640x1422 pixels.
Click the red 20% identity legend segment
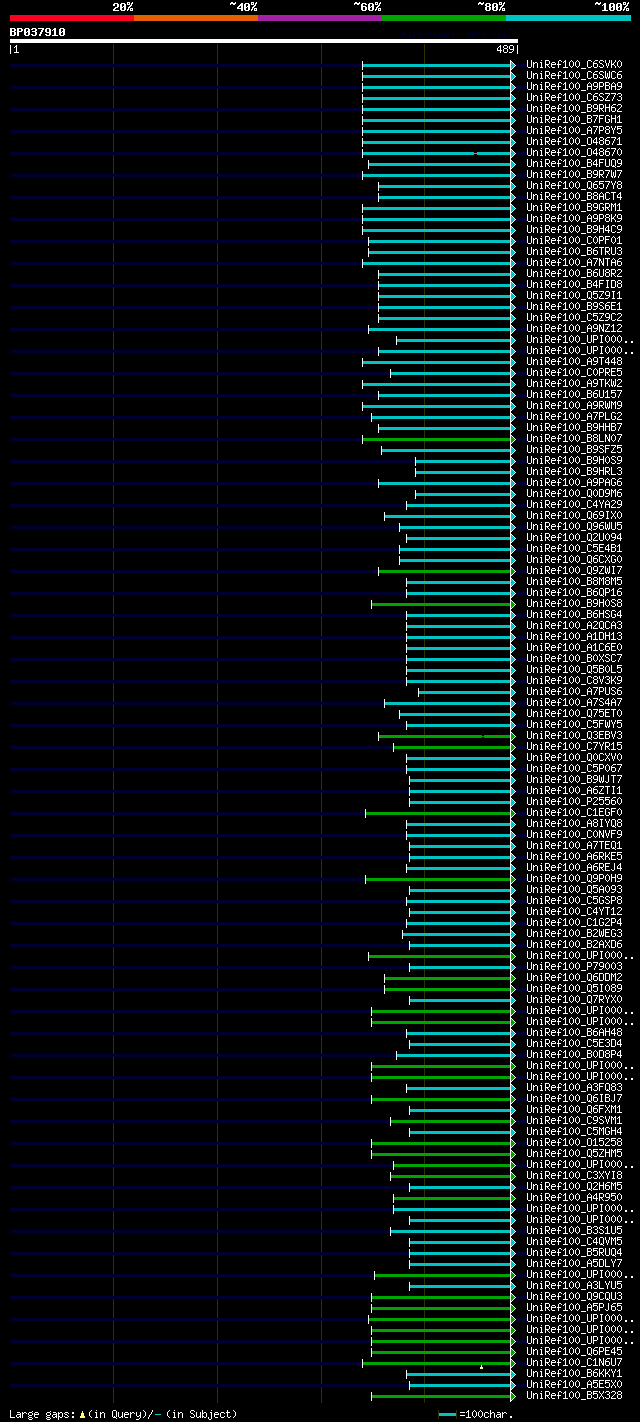(x=72, y=18)
